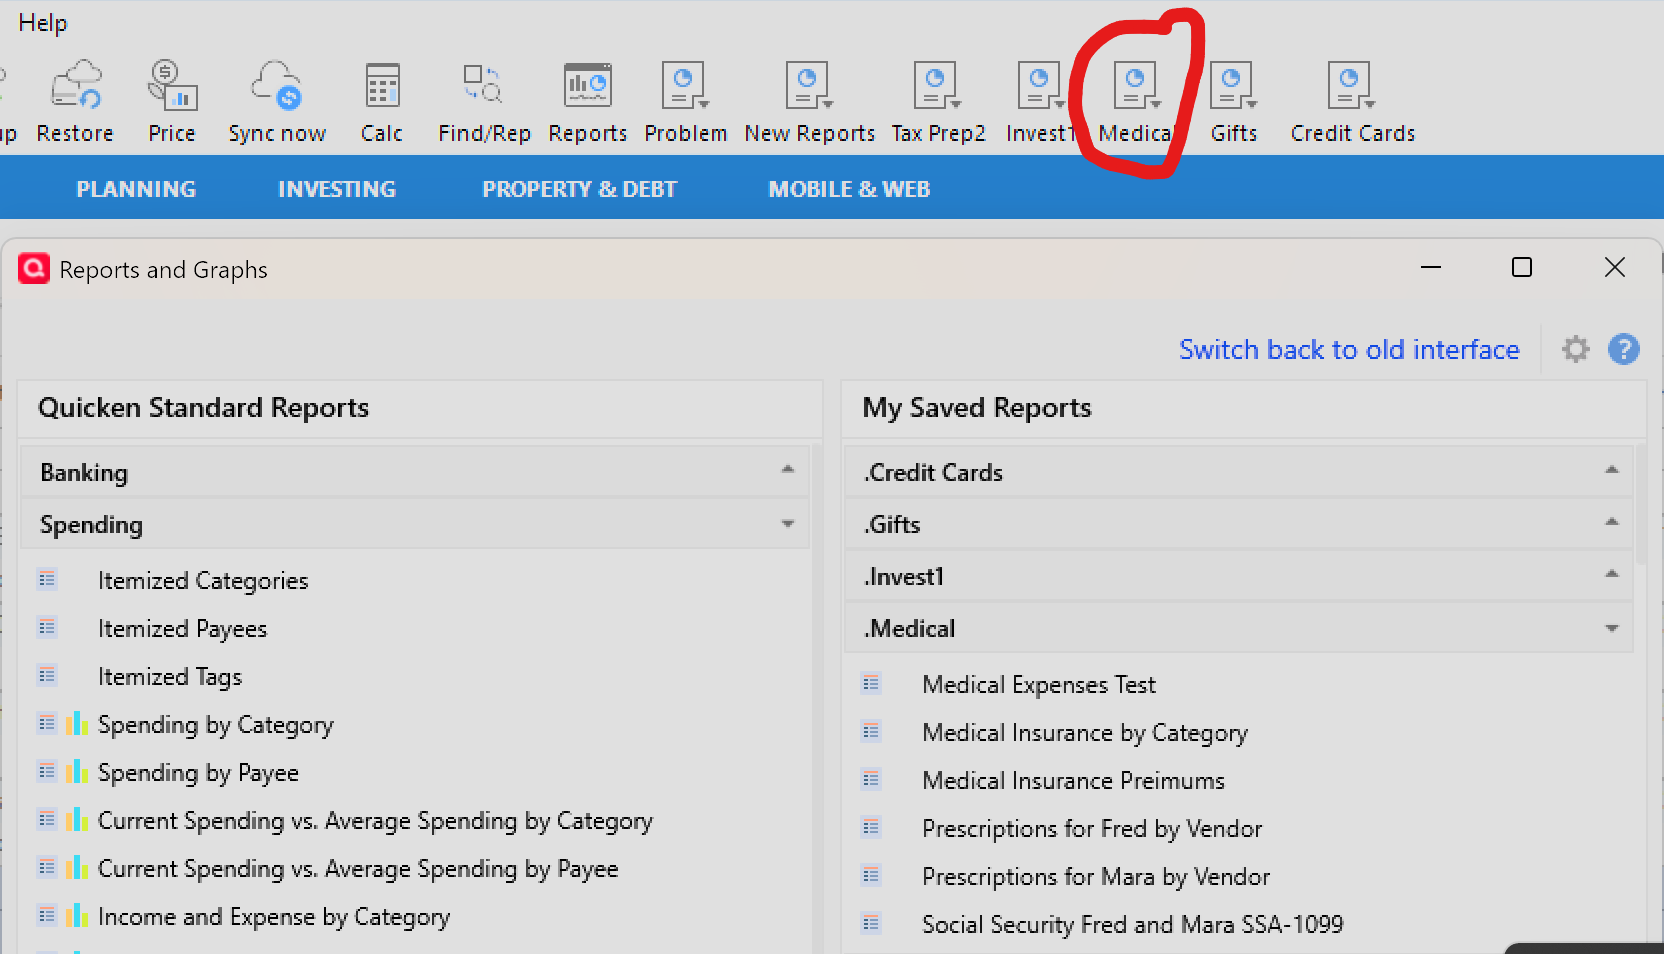Click Social Security SSA-1099 report icon
Screen dimensions: 1664x954
(x=871, y=923)
